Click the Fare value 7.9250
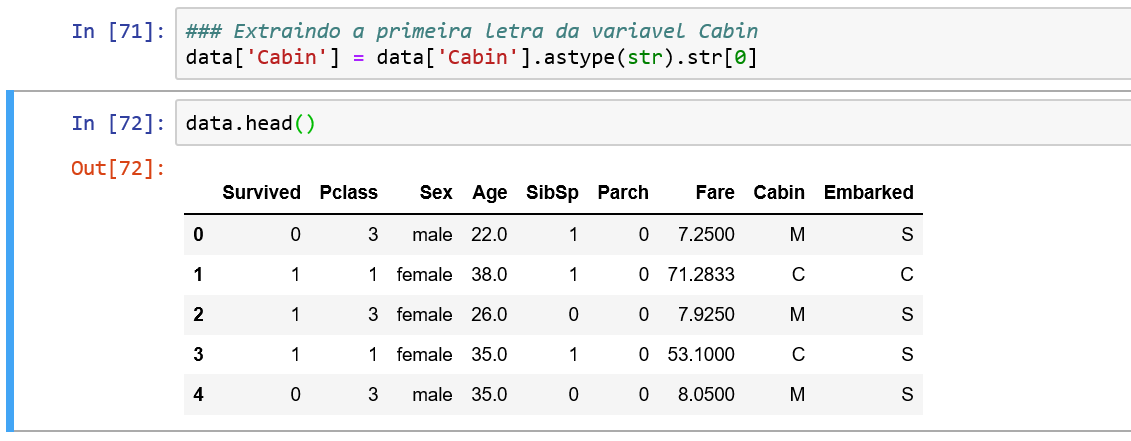The height and width of the screenshot is (441, 1131). (x=707, y=315)
